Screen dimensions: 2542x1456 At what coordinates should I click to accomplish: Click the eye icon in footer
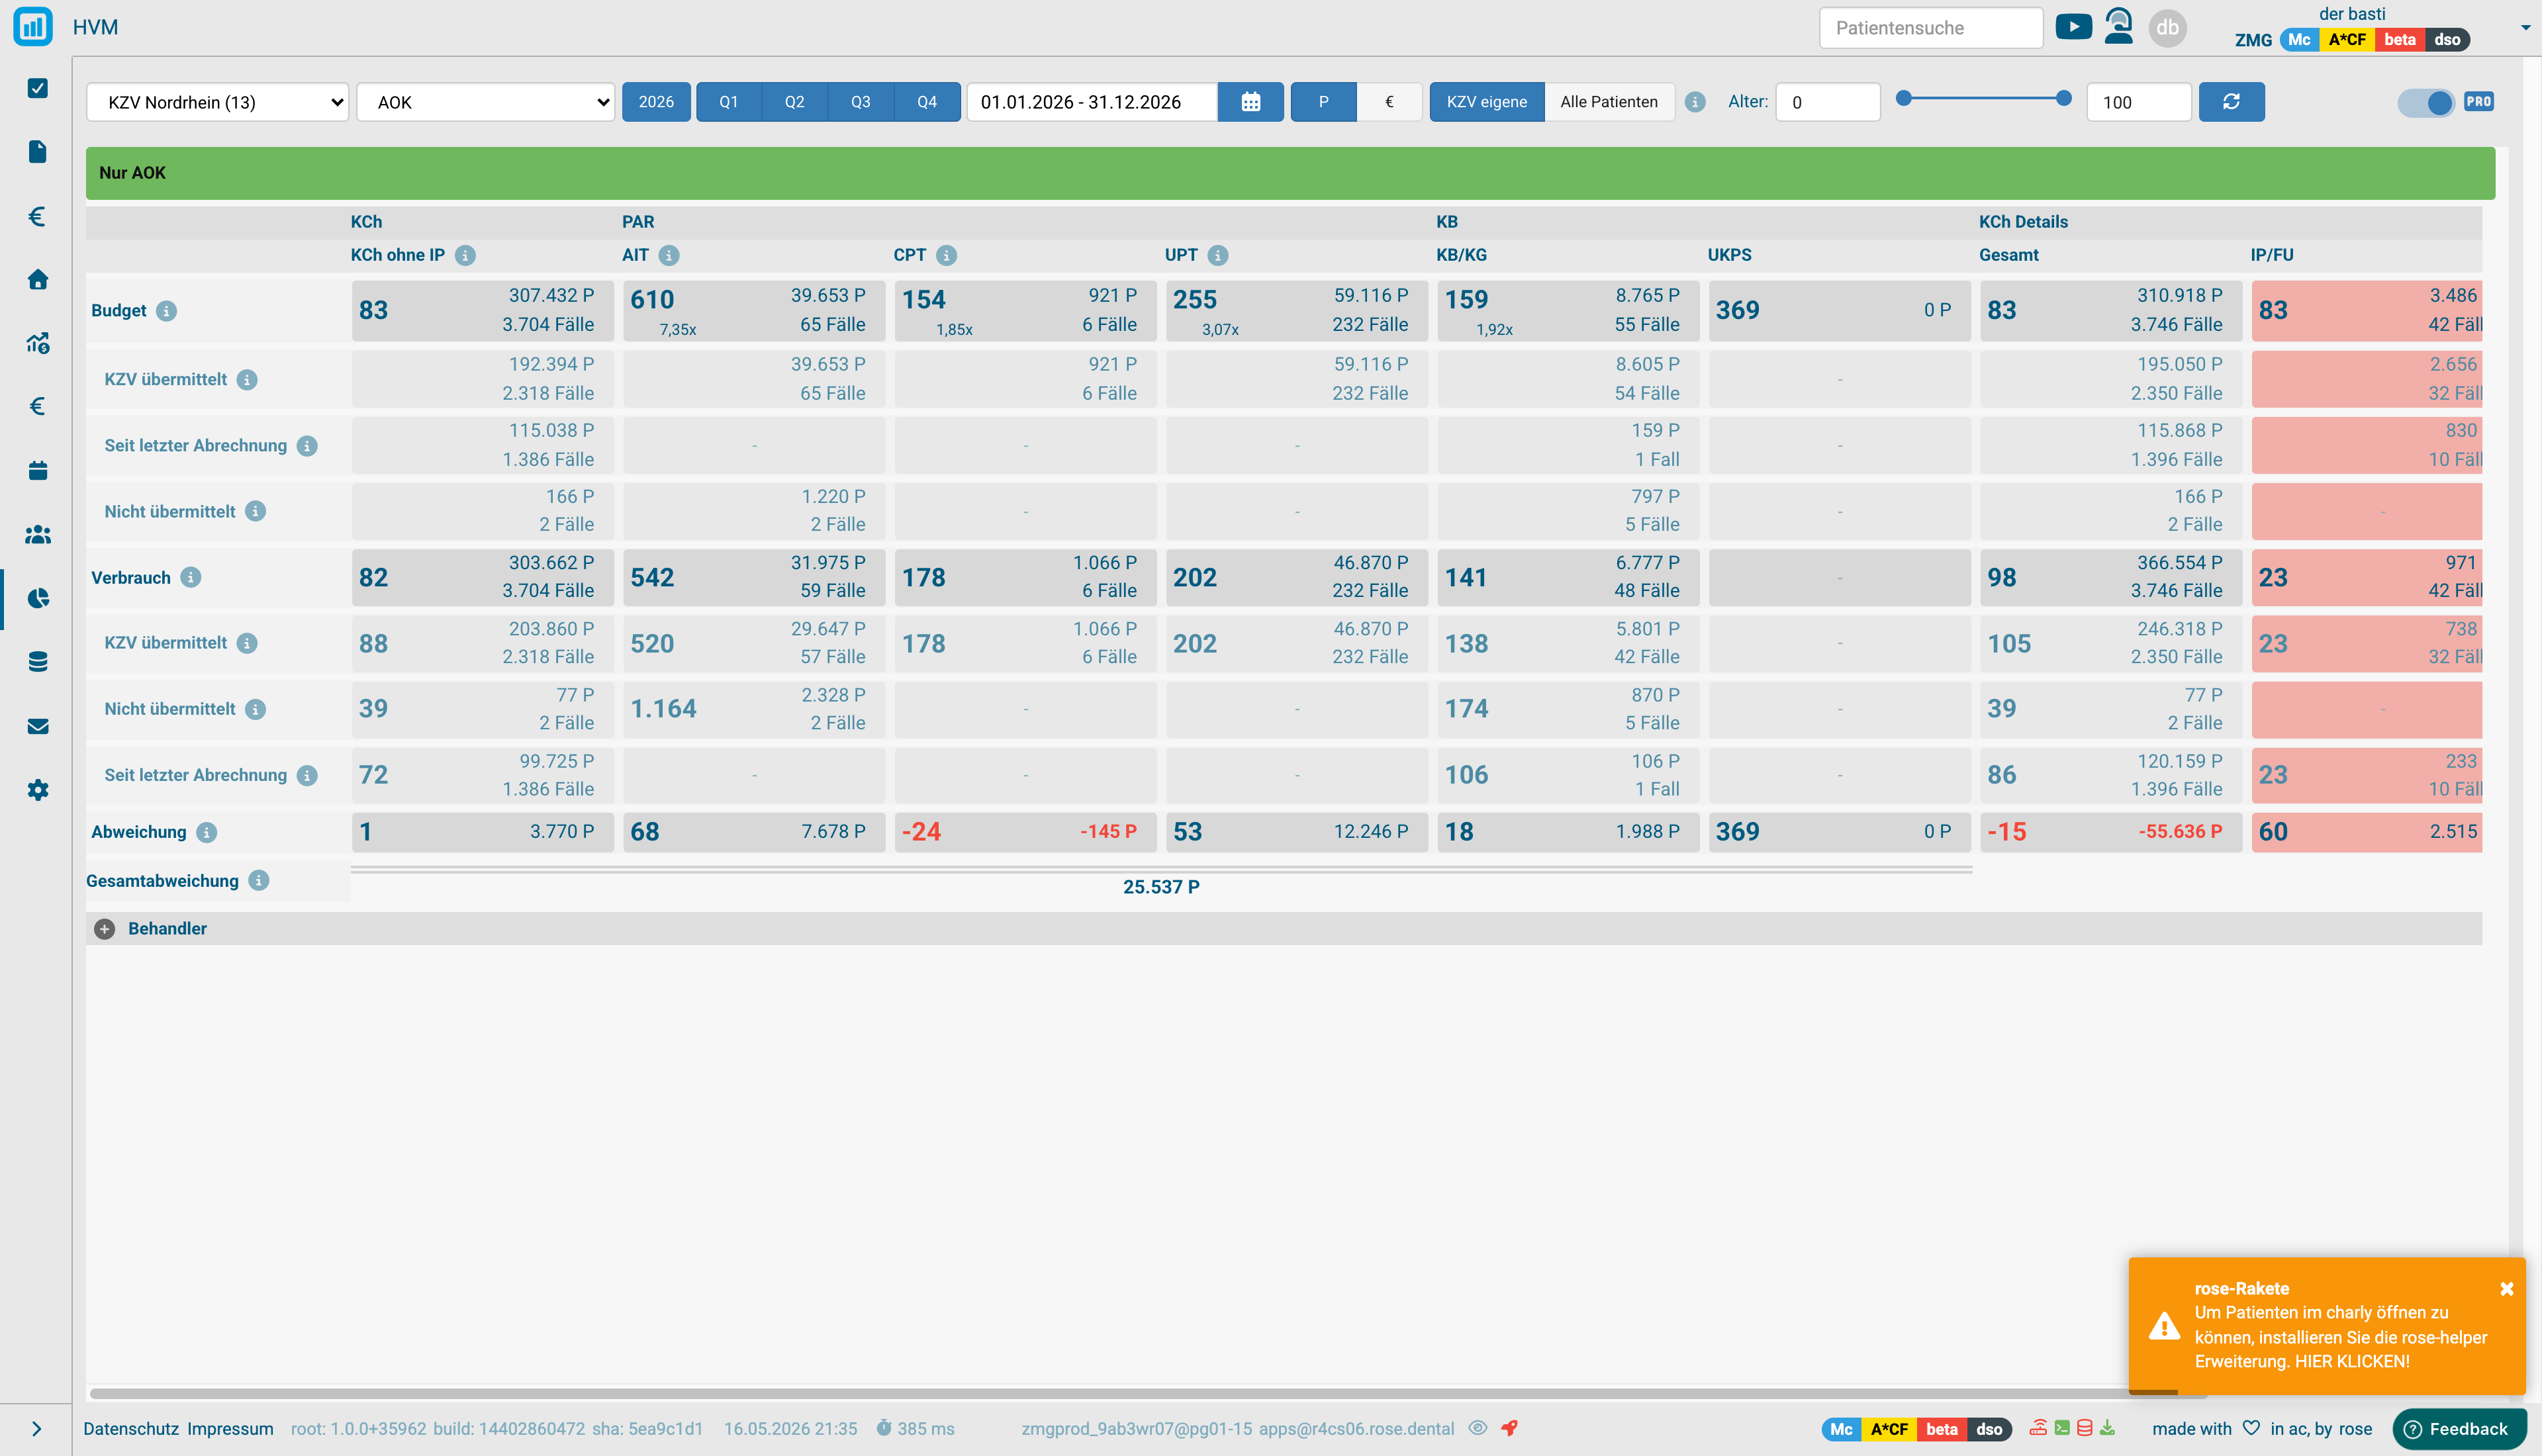coord(1478,1428)
